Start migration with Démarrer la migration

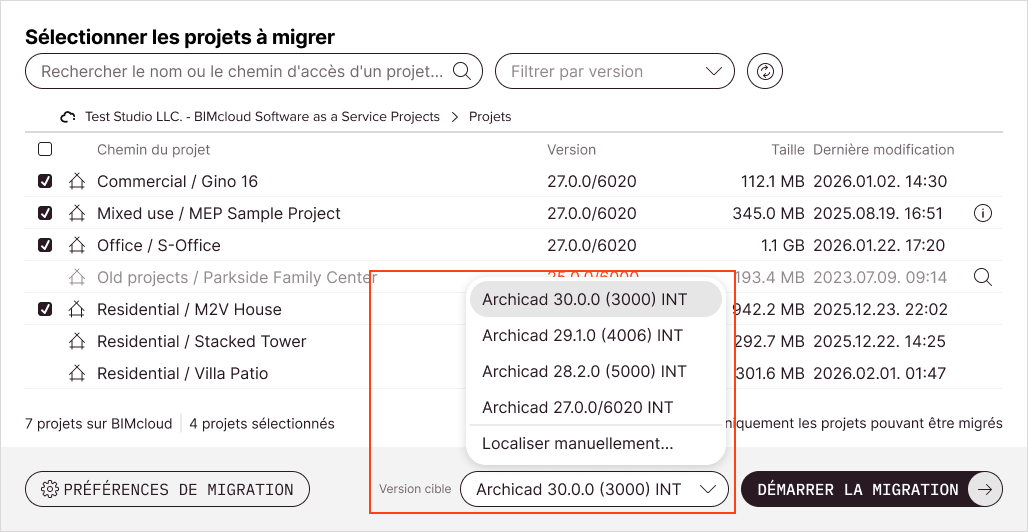coord(872,489)
